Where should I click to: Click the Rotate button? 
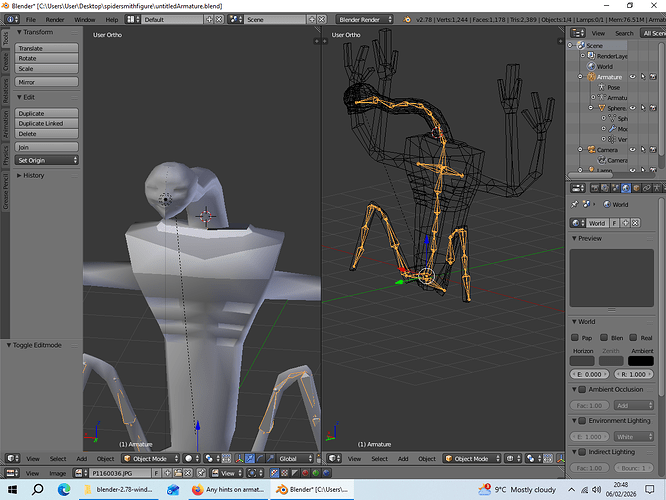point(47,58)
